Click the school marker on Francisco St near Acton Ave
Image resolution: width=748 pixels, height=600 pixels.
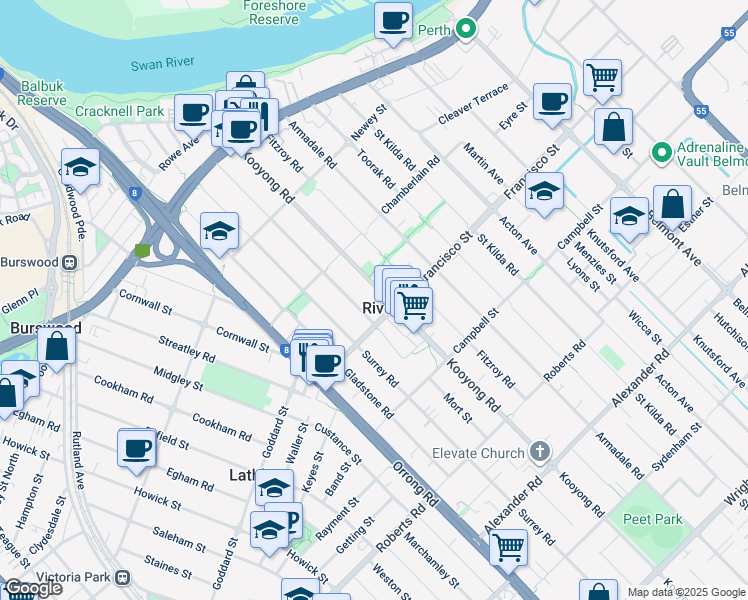tap(544, 193)
